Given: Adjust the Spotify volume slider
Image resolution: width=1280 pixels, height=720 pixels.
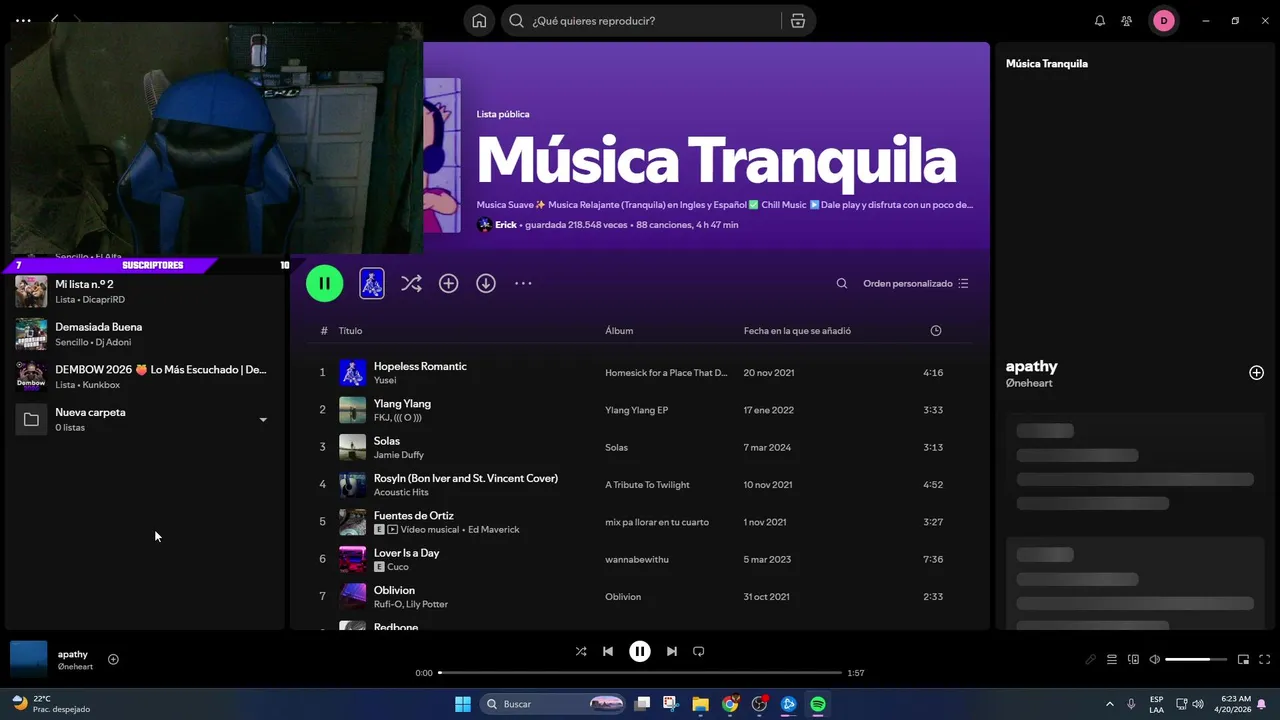Looking at the screenshot, I should pyautogui.click(x=1196, y=660).
